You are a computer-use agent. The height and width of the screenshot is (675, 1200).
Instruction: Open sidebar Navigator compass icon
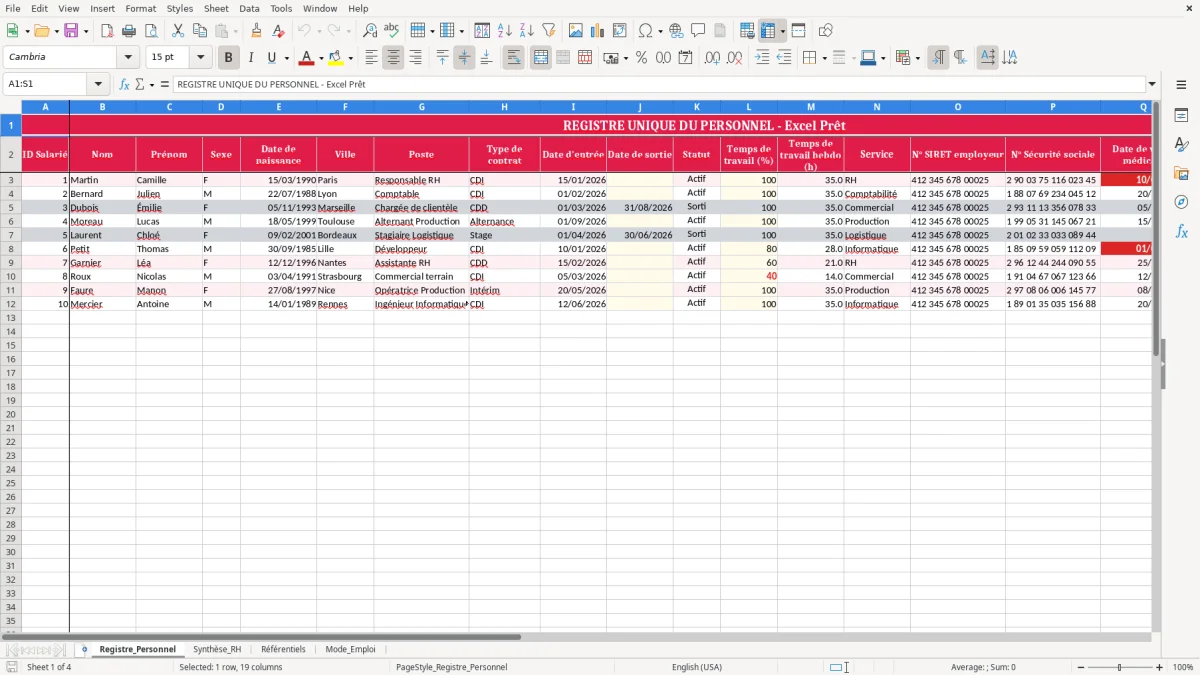coord(1181,202)
